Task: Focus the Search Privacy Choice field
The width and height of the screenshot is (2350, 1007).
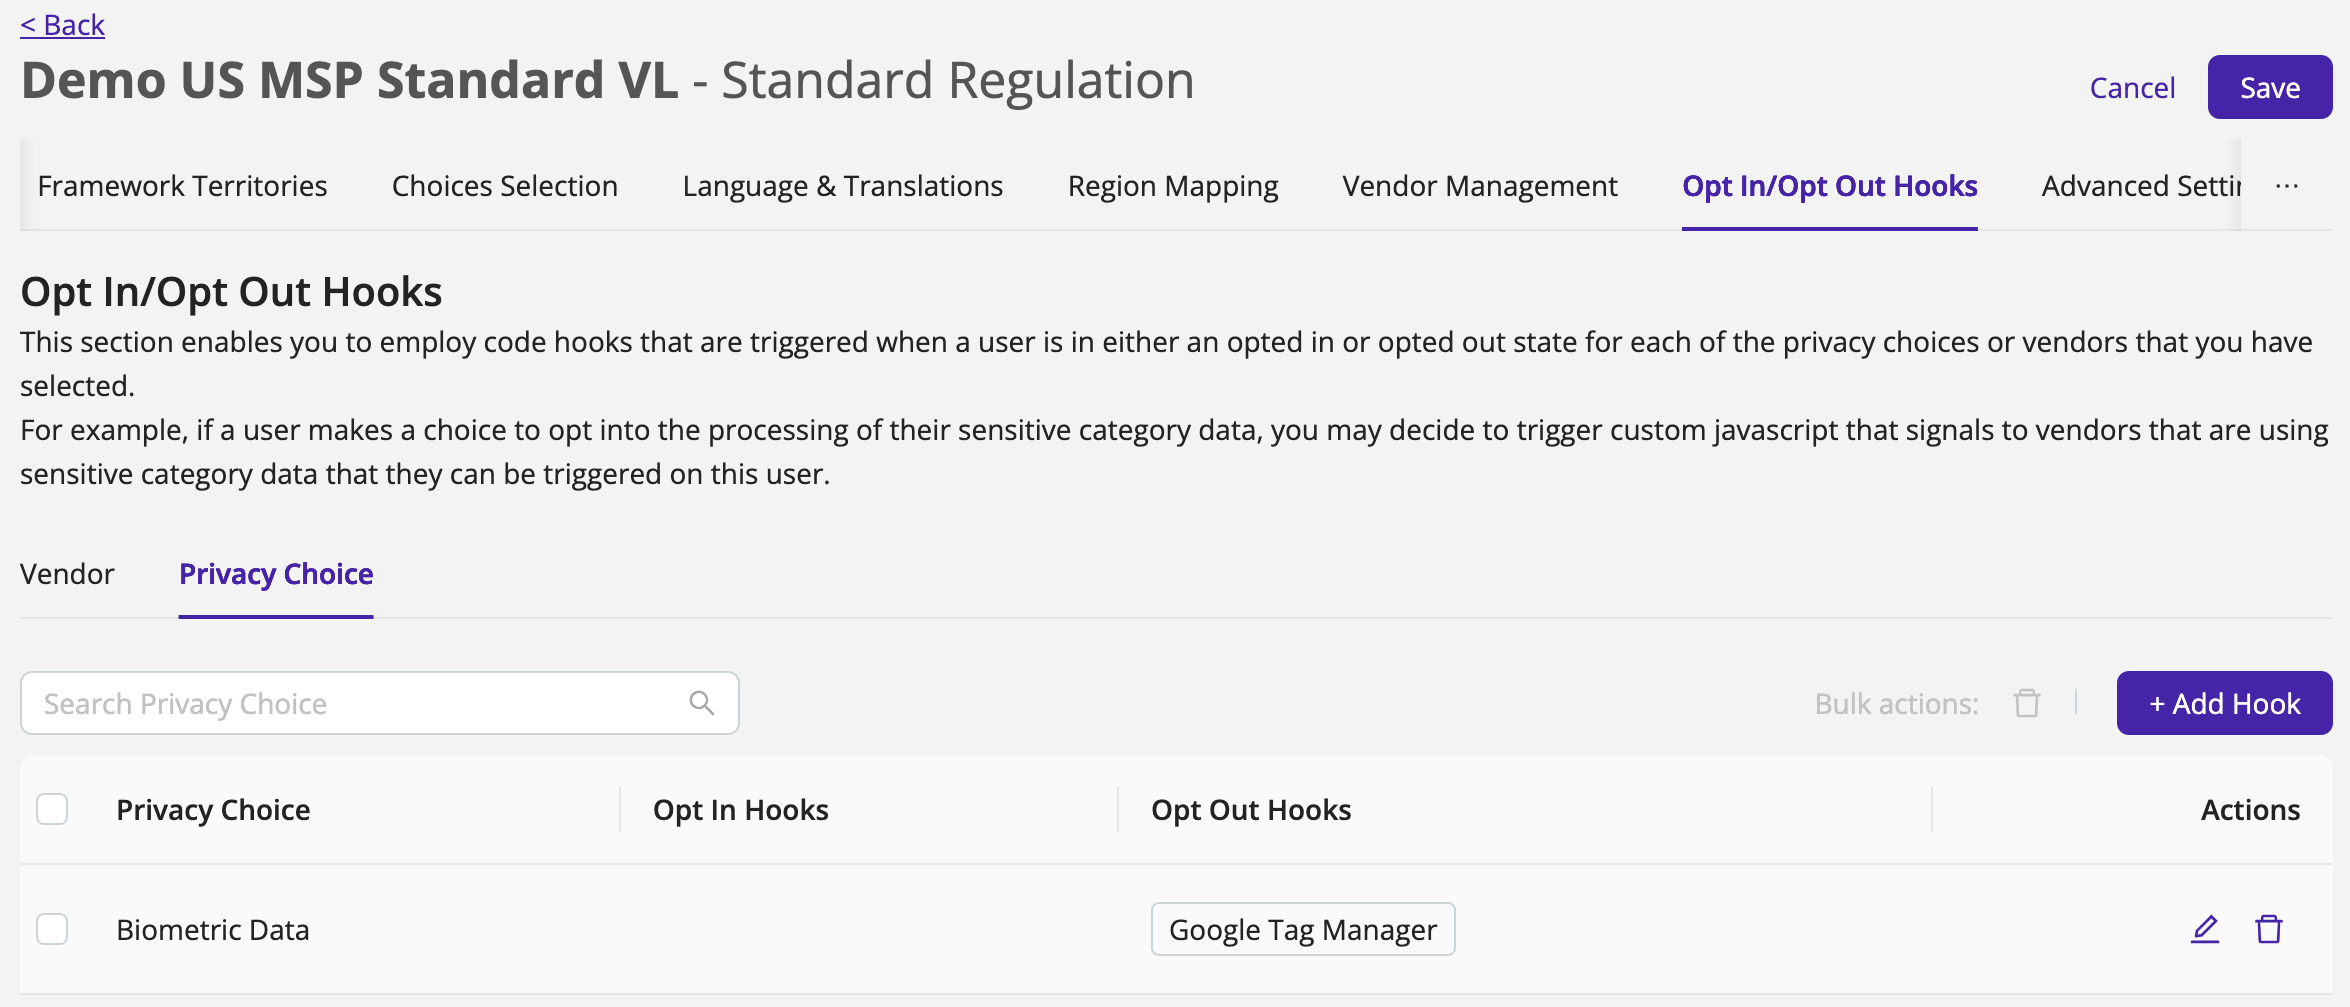Action: pyautogui.click(x=380, y=703)
